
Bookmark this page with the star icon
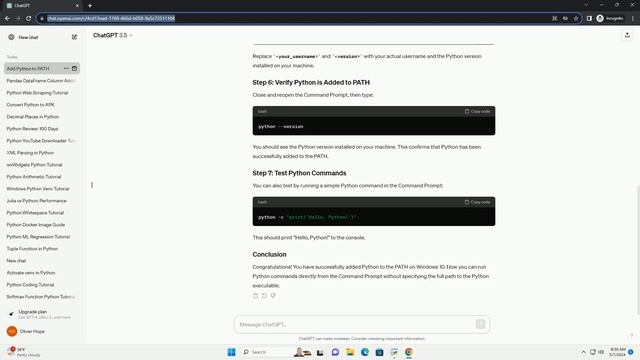(x=576, y=18)
